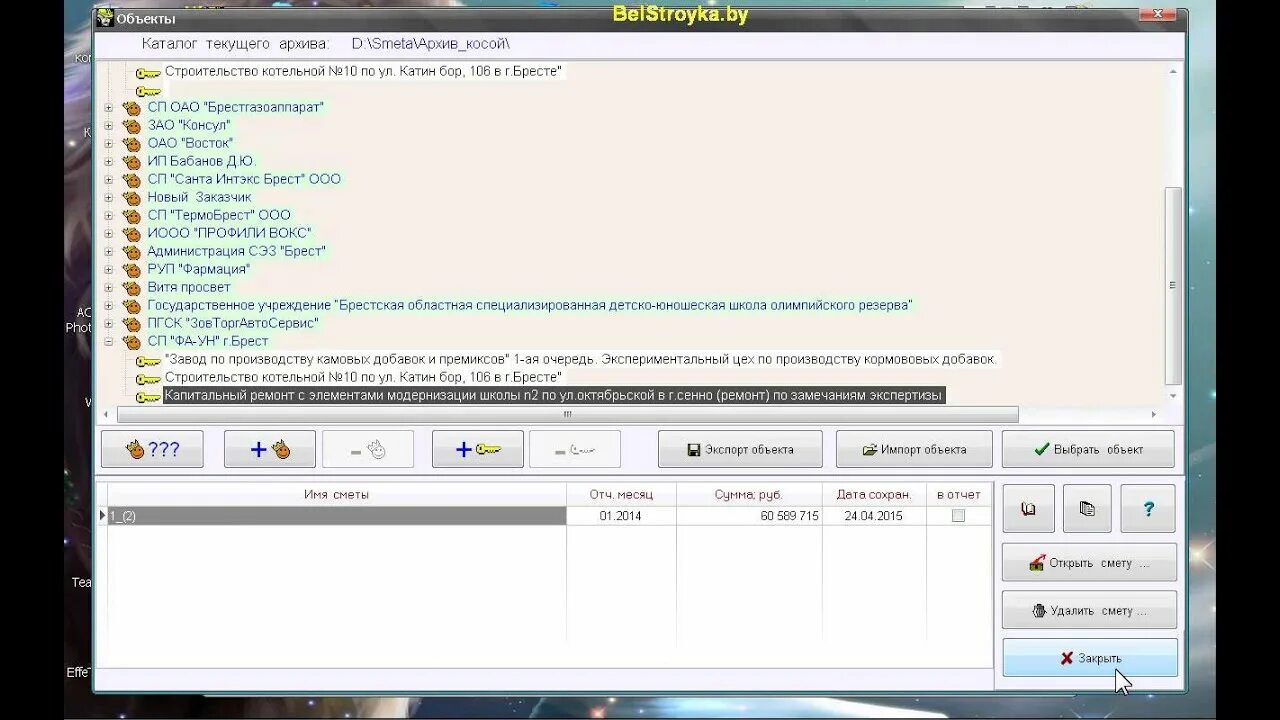Click the open book icon button
The height and width of the screenshot is (720, 1280).
1027,508
